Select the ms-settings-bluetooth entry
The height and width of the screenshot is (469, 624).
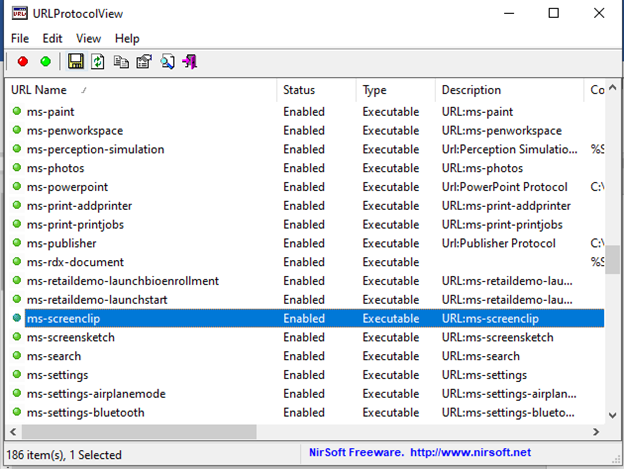pyautogui.click(x=86, y=413)
